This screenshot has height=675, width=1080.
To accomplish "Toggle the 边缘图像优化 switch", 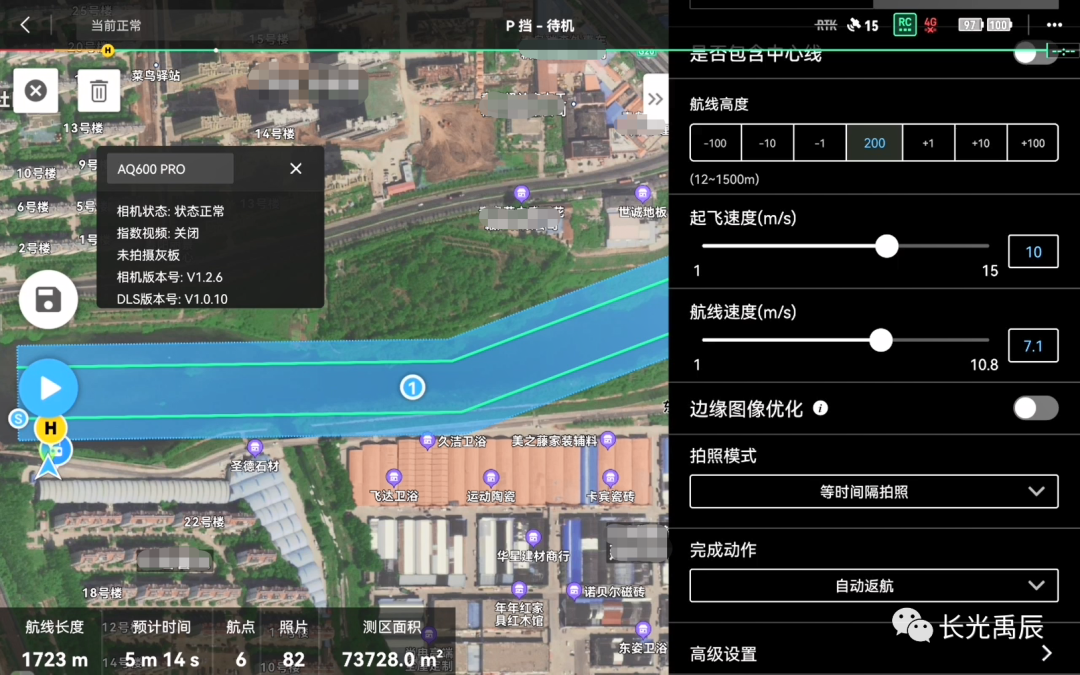I will (1035, 408).
